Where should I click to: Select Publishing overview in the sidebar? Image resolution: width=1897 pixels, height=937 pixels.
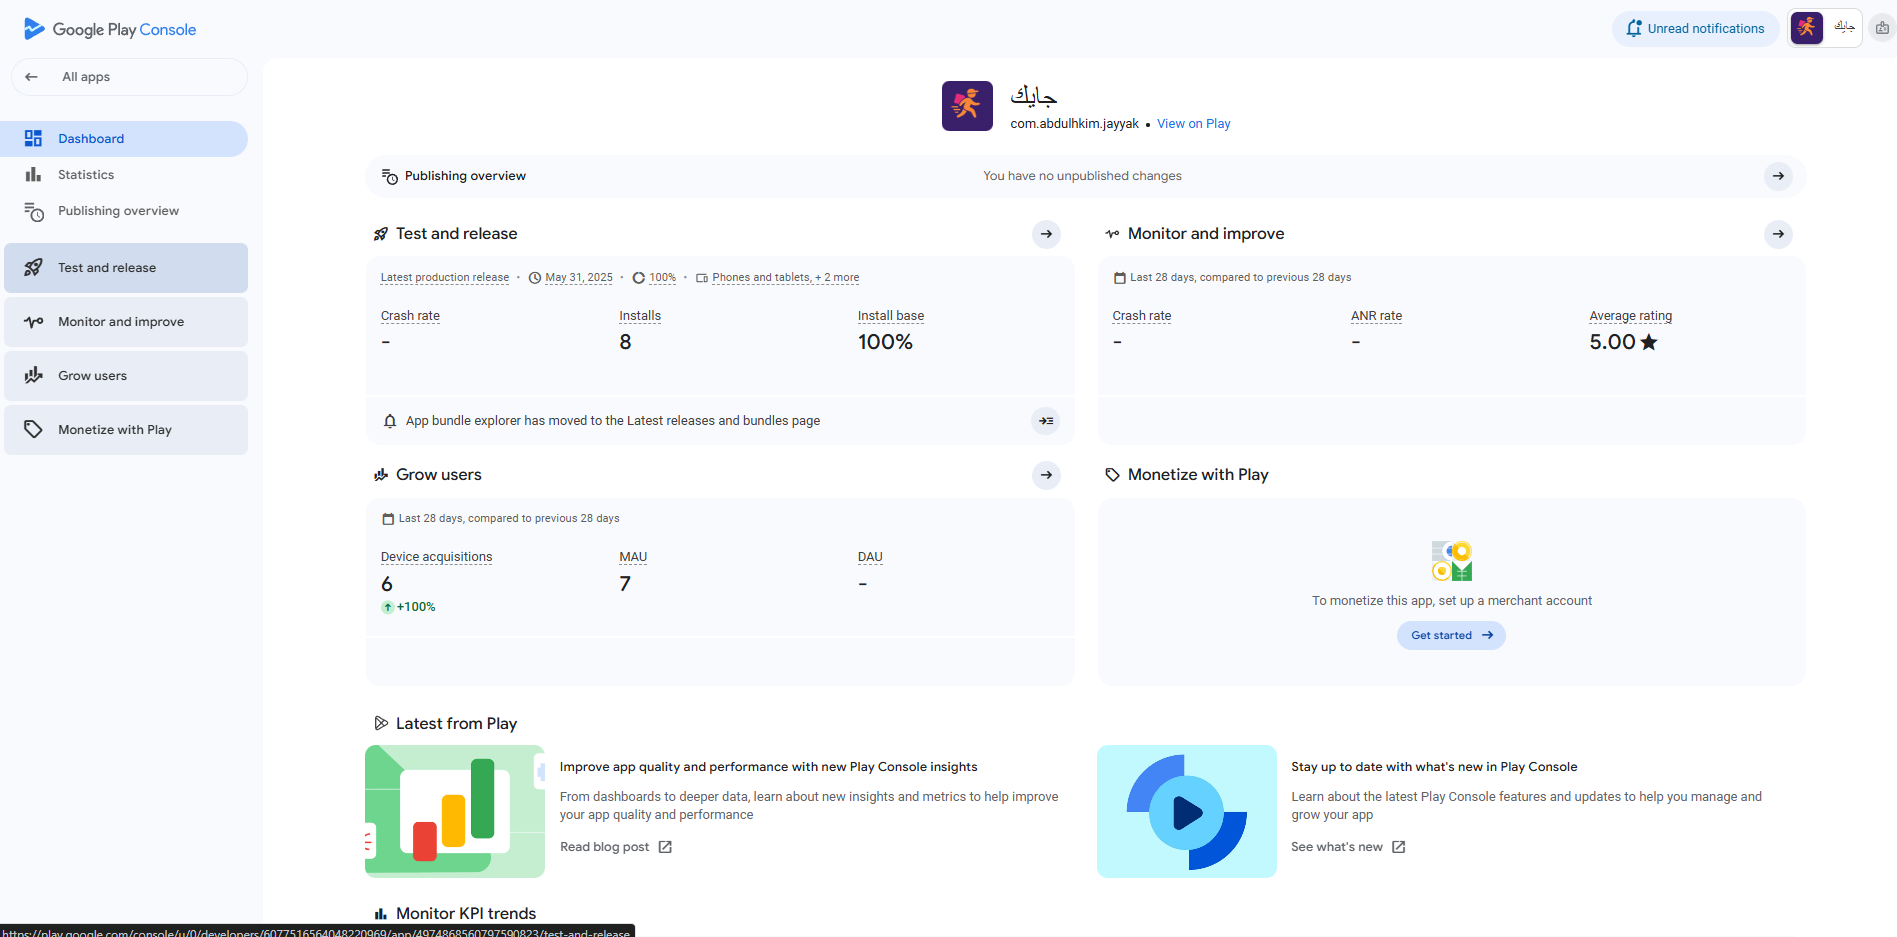click(118, 211)
